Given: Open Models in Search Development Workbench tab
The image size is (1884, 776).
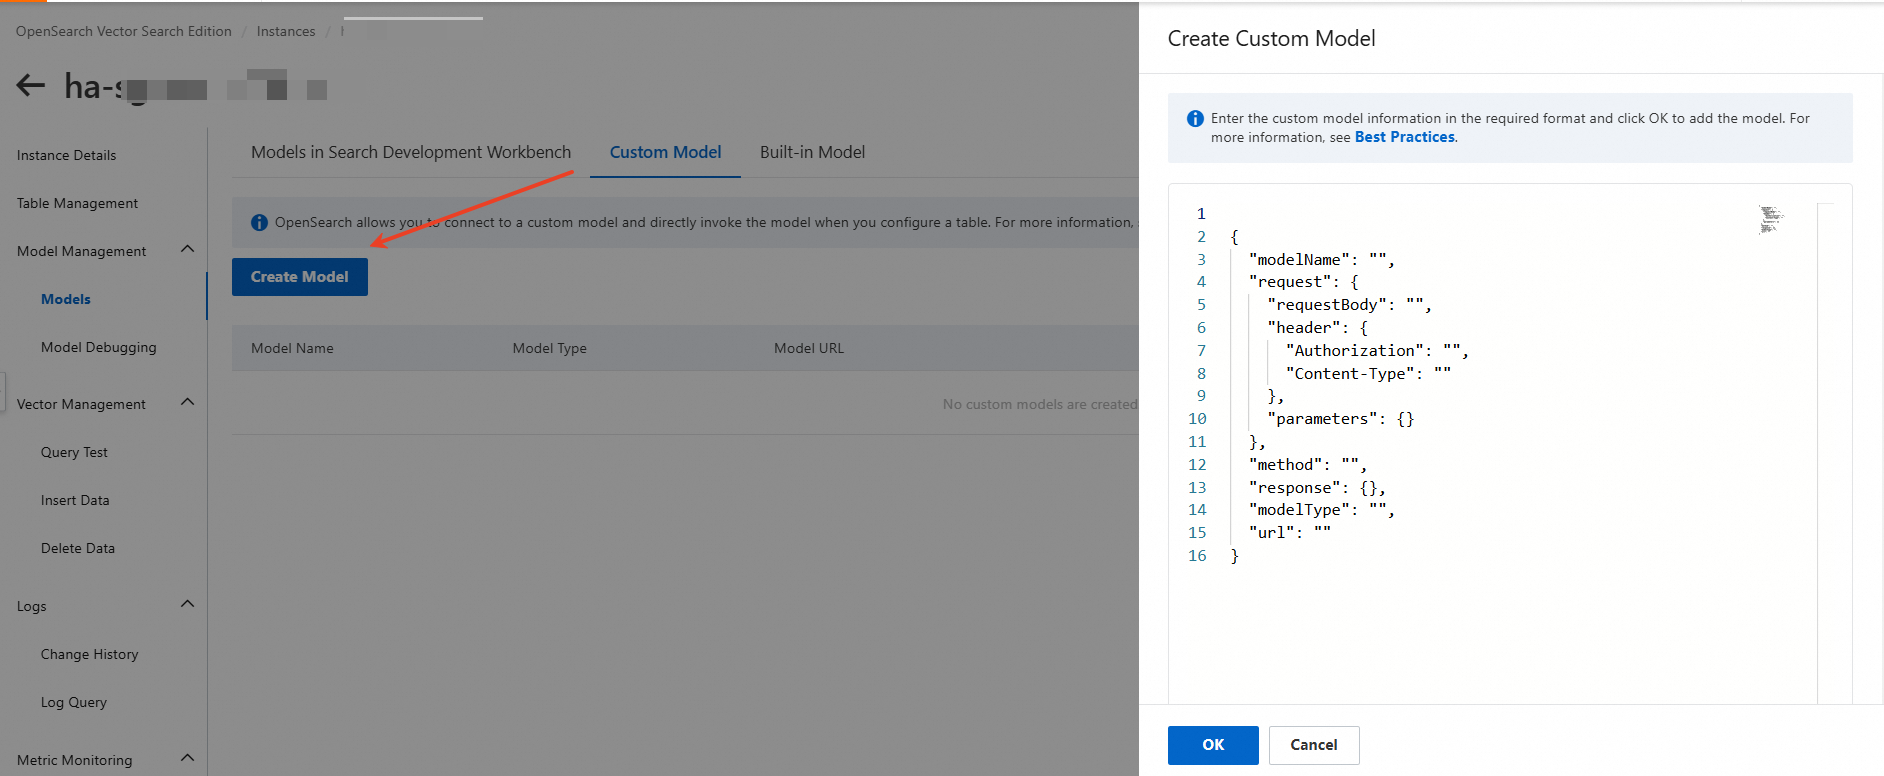Looking at the screenshot, I should [x=411, y=152].
